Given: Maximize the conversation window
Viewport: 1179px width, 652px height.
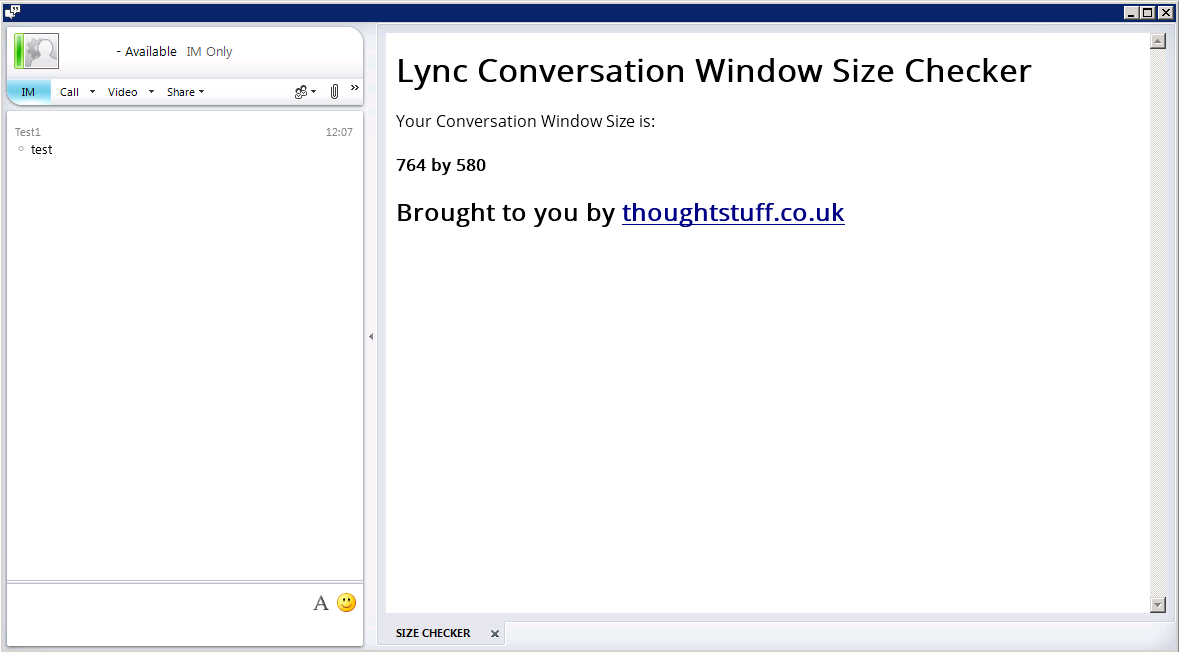Looking at the screenshot, I should click(1148, 12).
